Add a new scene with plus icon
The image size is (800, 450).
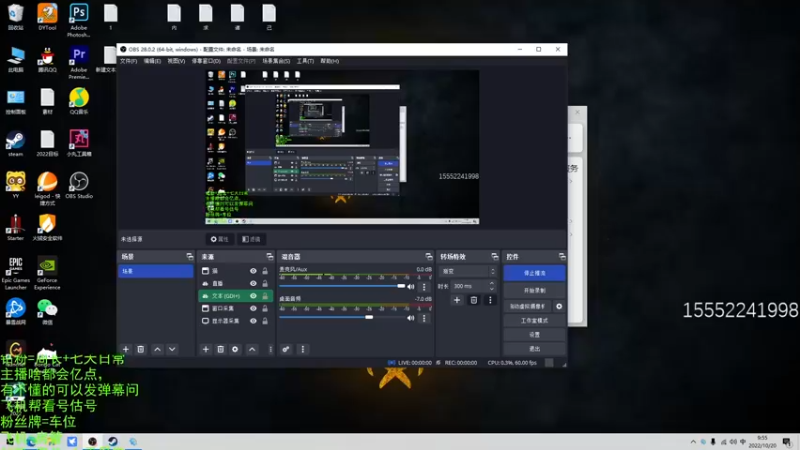point(126,349)
